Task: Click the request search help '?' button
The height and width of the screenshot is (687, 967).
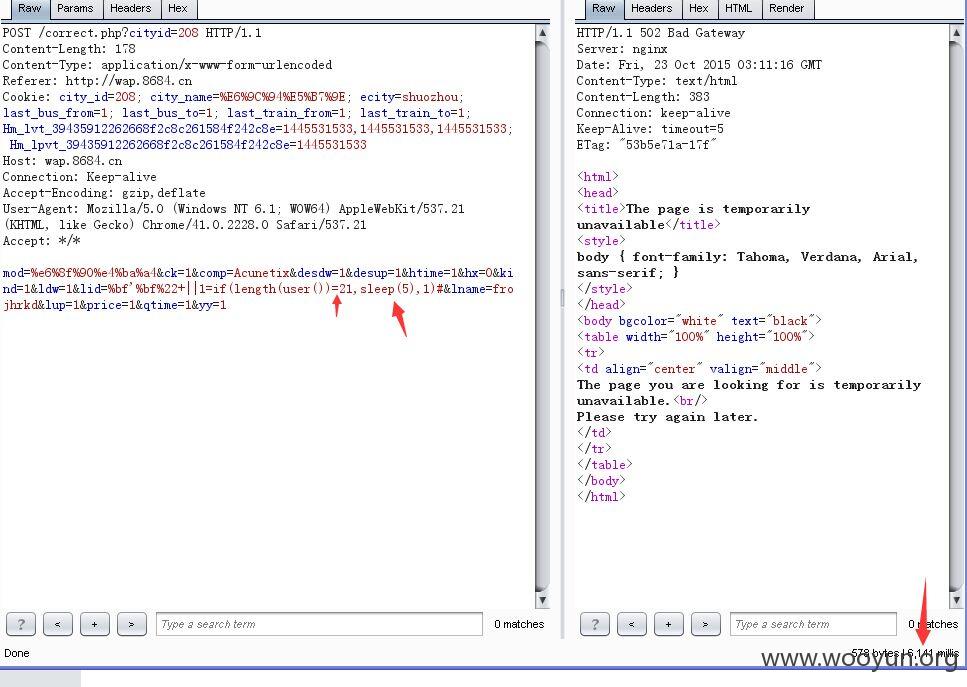Action: pyautogui.click(x=20, y=624)
